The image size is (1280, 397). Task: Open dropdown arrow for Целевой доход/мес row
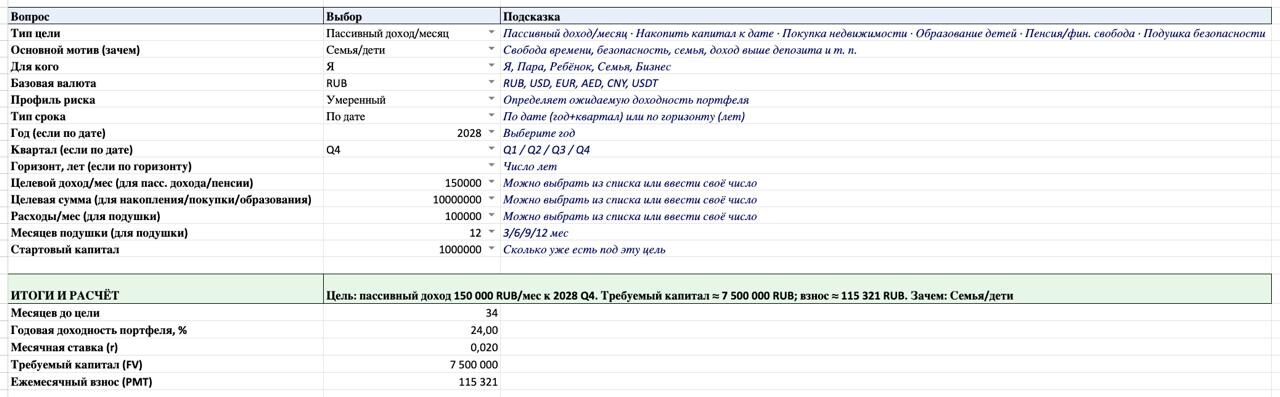(491, 183)
